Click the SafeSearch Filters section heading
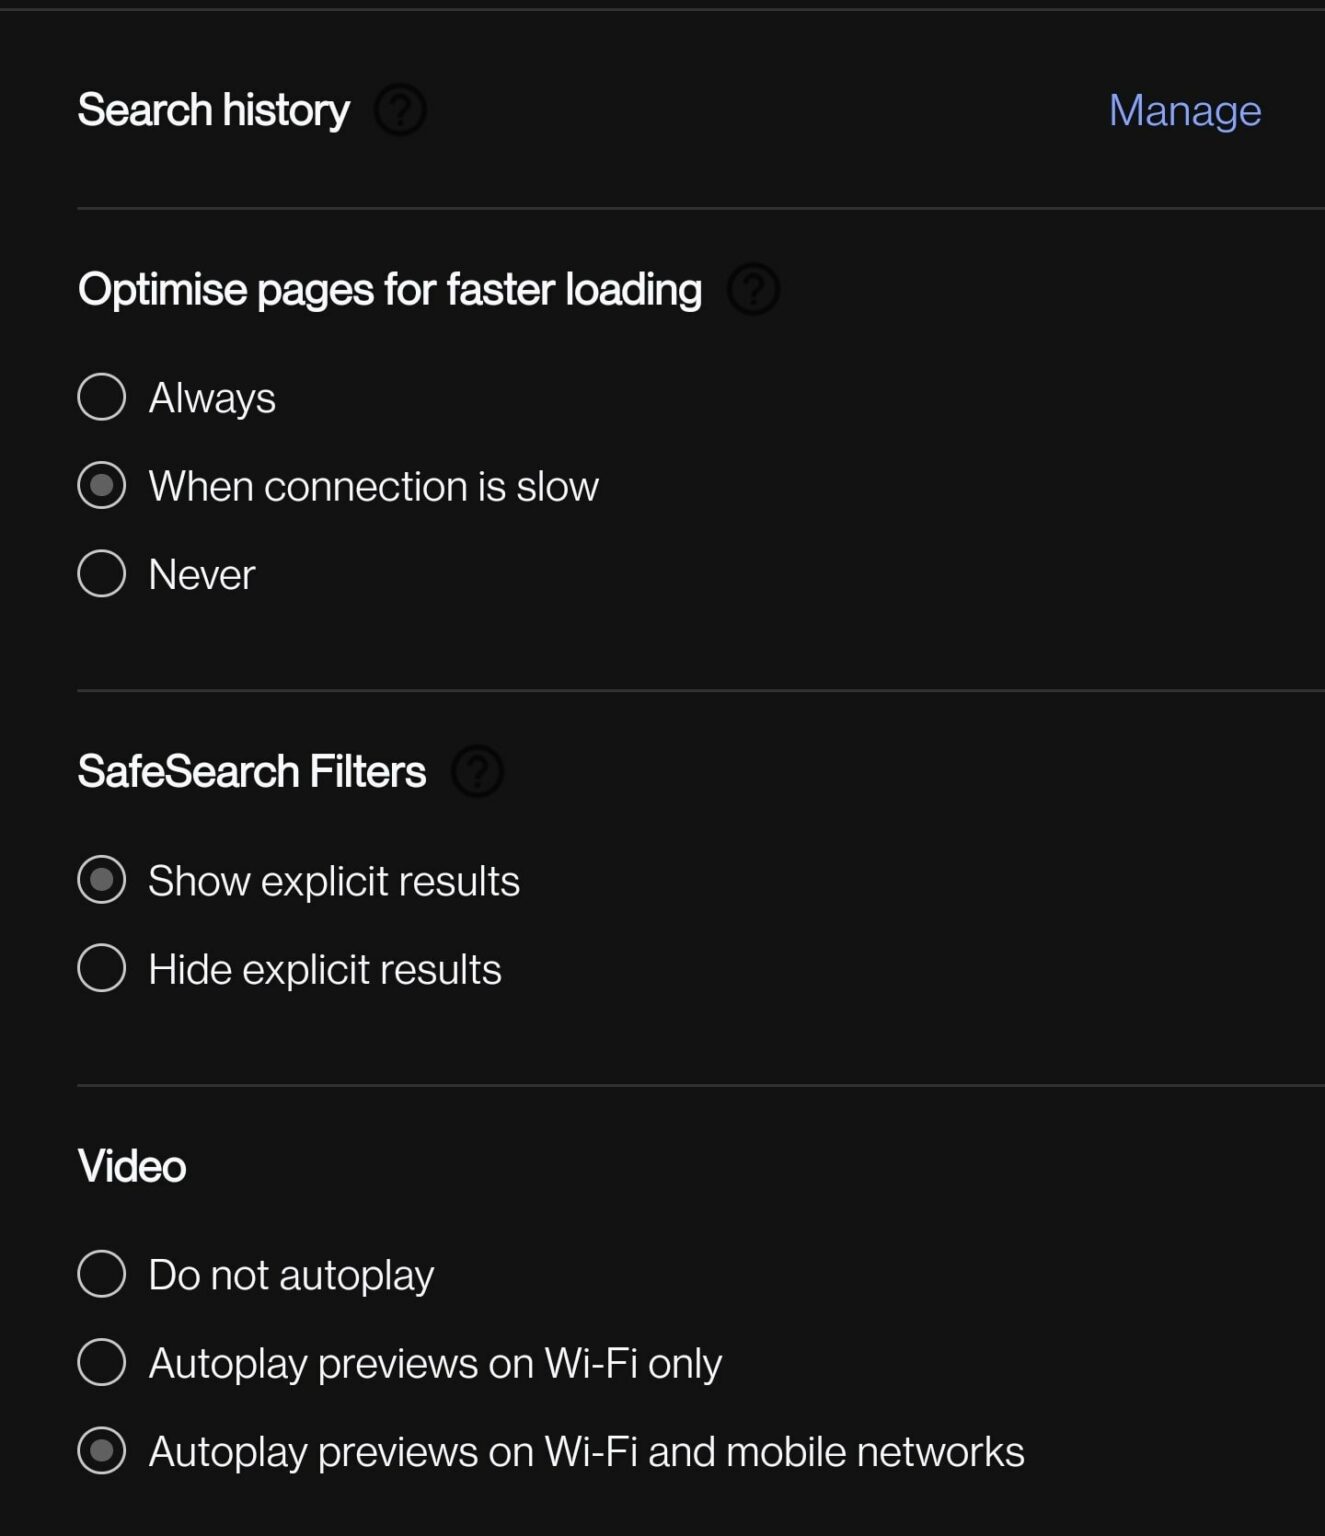This screenshot has width=1325, height=1536. pyautogui.click(x=252, y=771)
